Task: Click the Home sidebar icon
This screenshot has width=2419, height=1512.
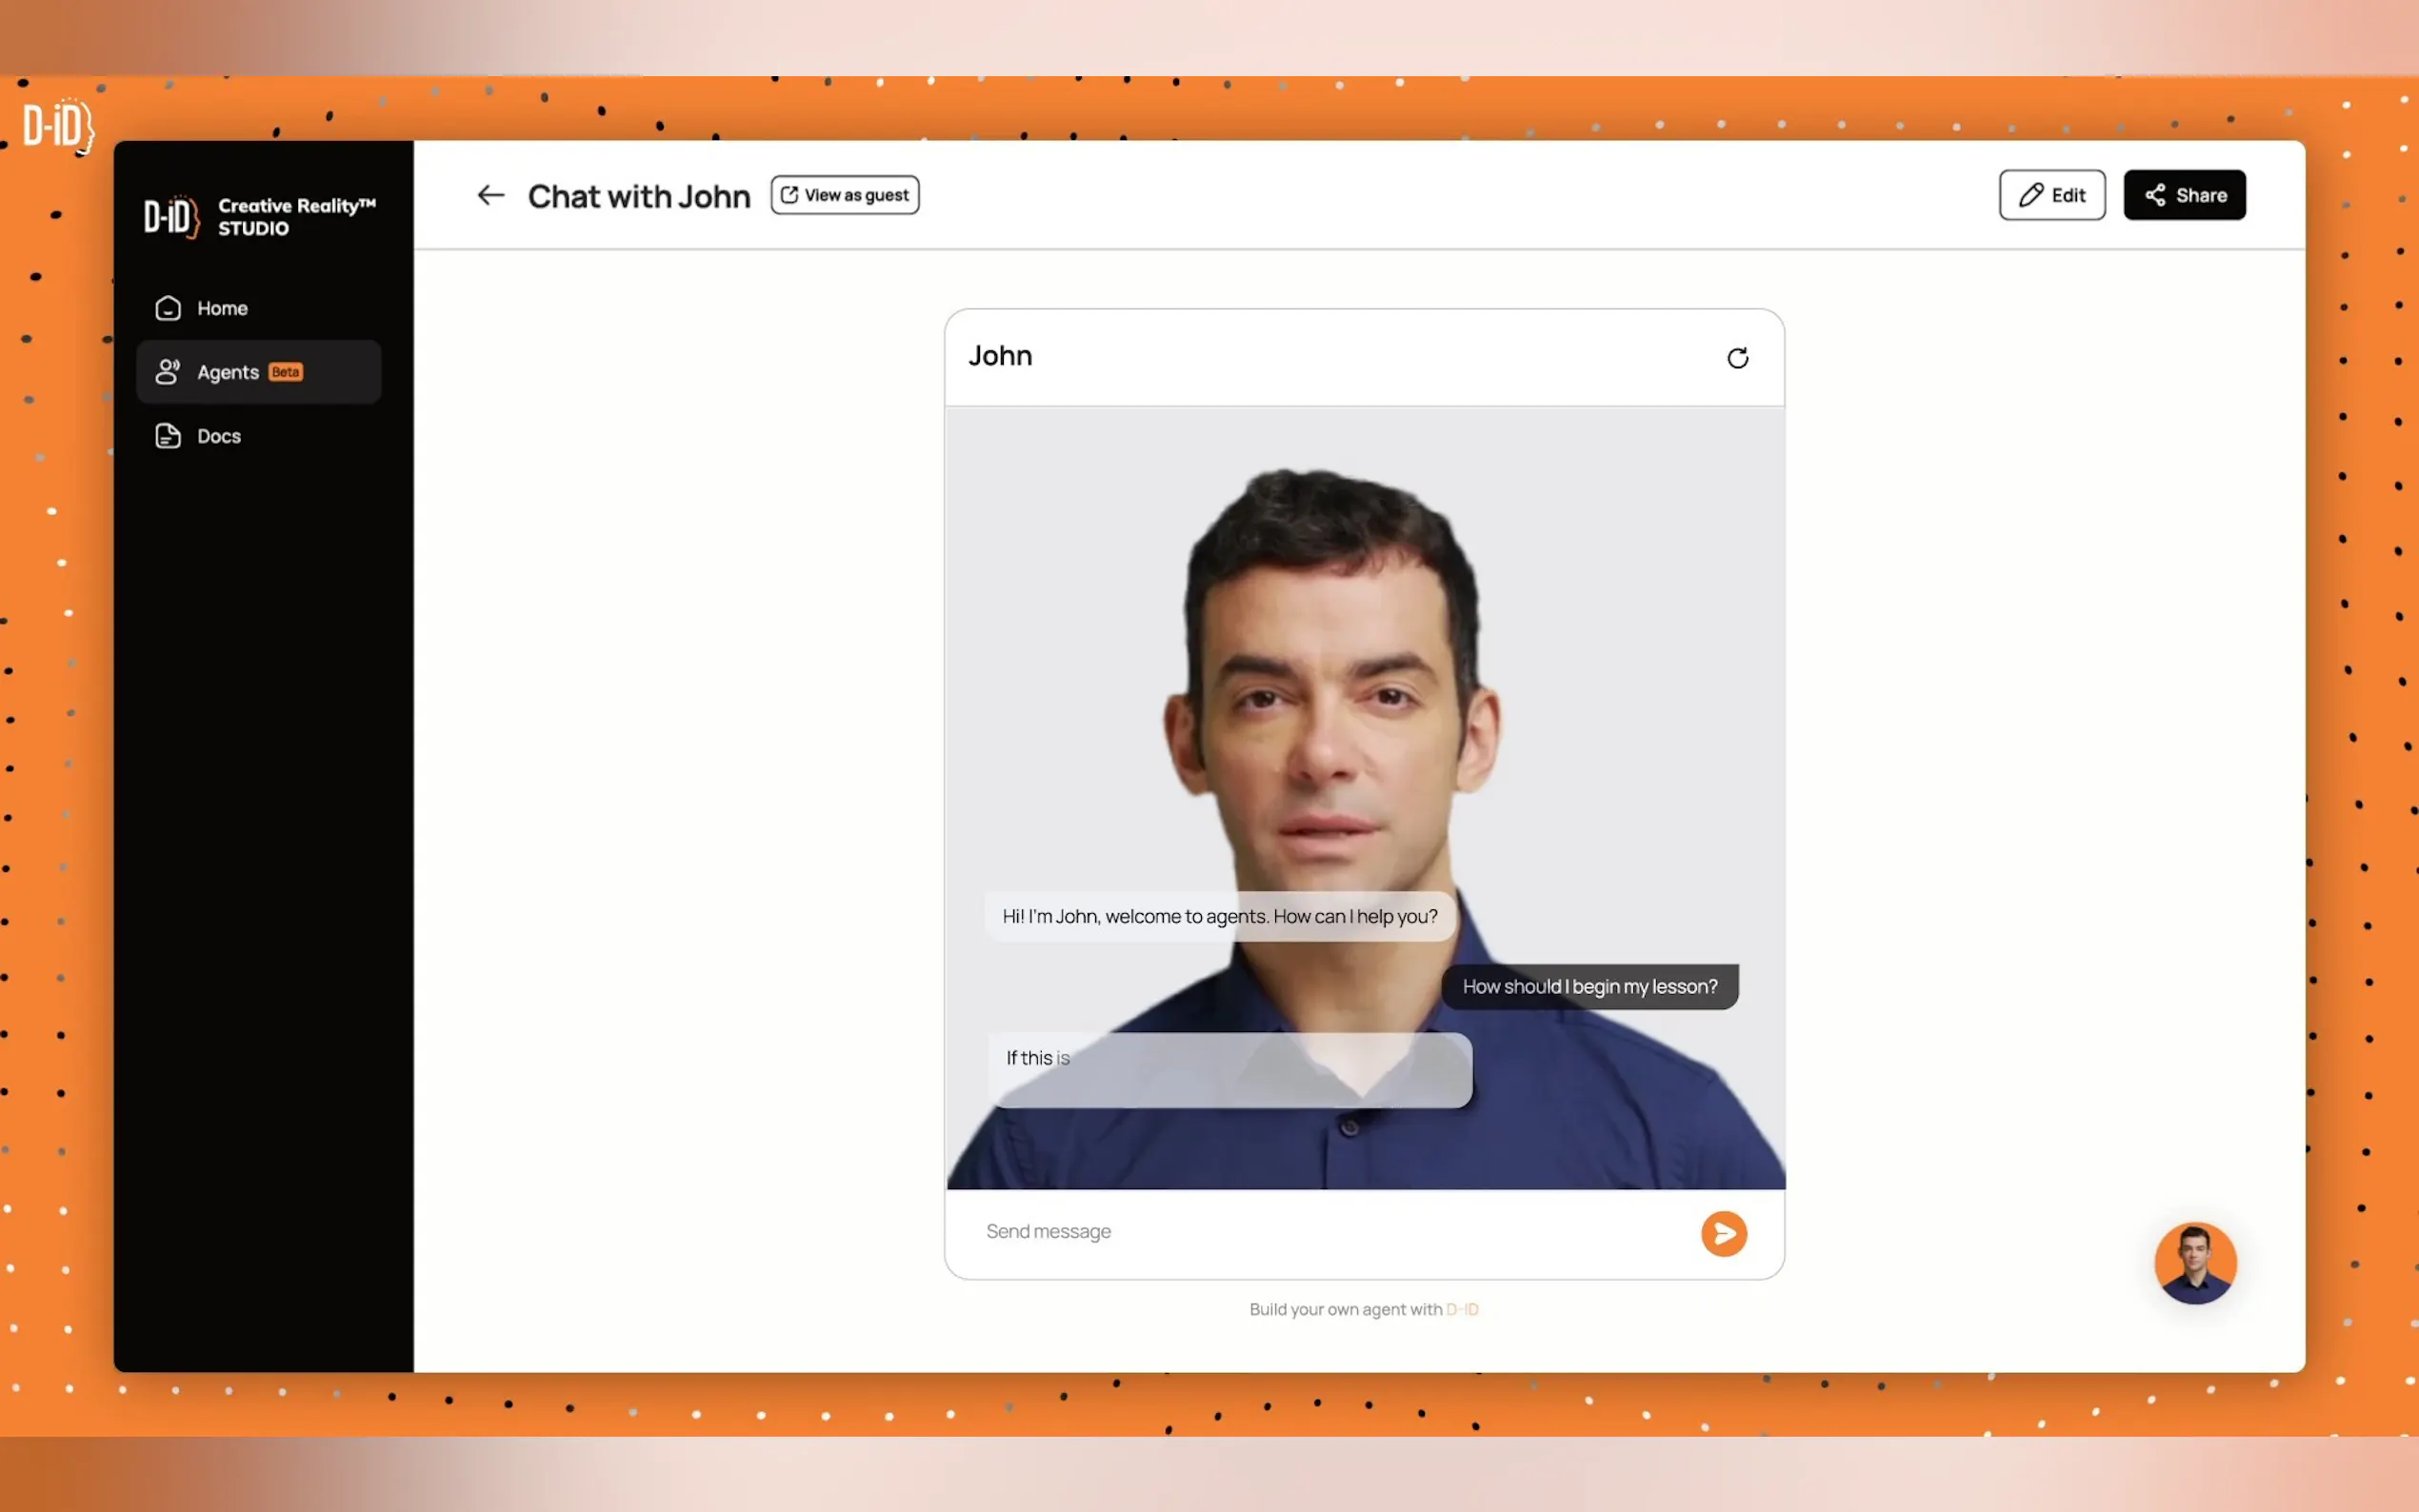Action: click(x=168, y=308)
